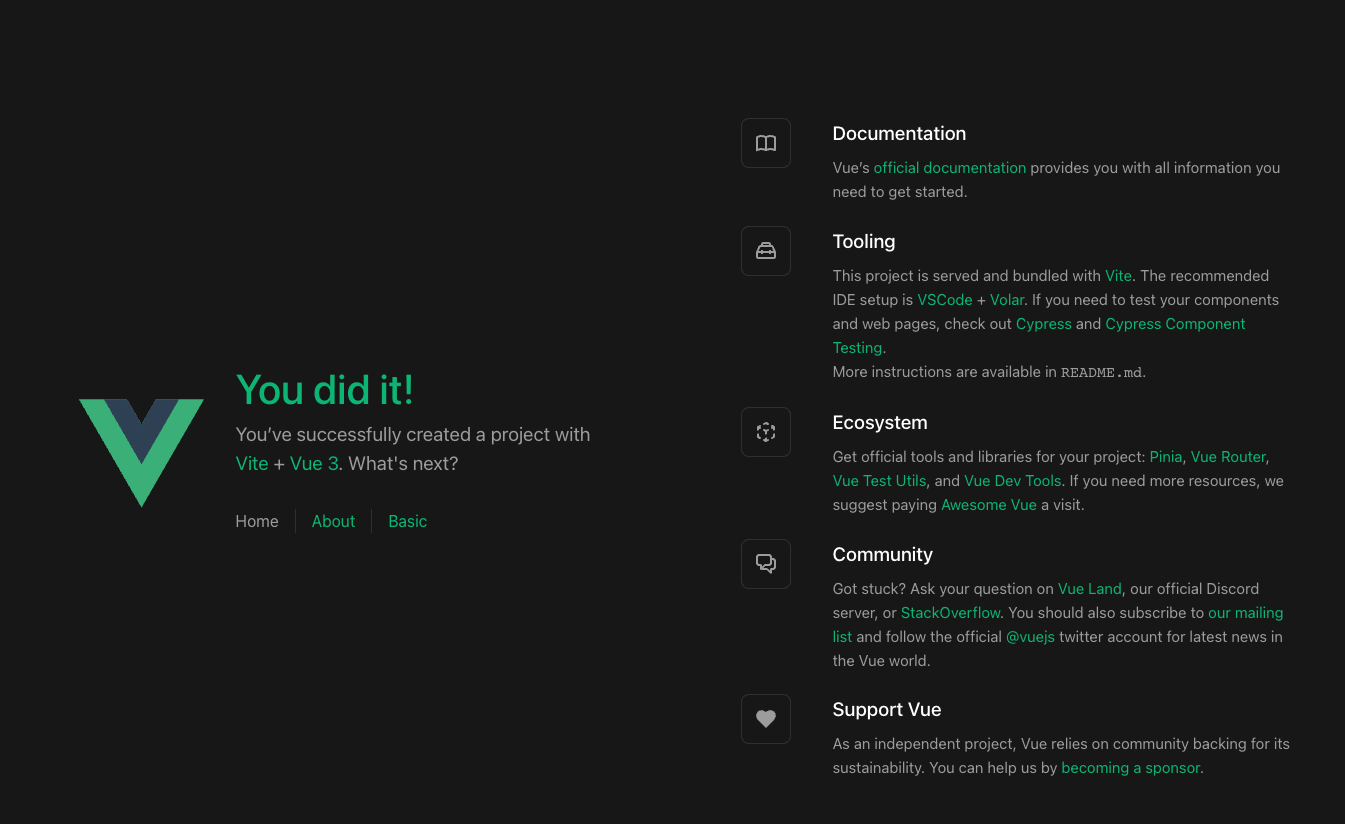Open the Vue Dev Tools link
1345x824 pixels.
pos(1012,480)
